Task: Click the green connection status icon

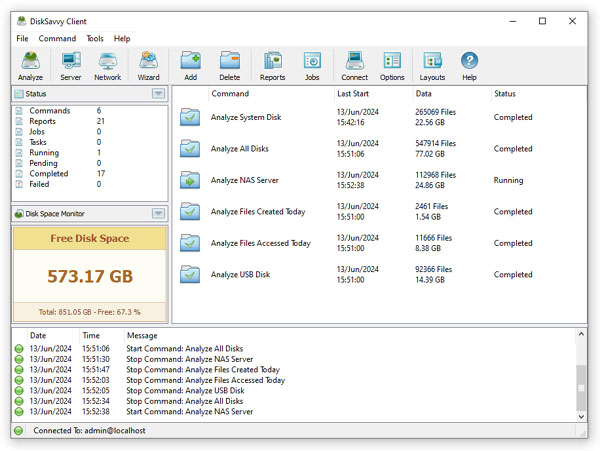Action: click(18, 430)
